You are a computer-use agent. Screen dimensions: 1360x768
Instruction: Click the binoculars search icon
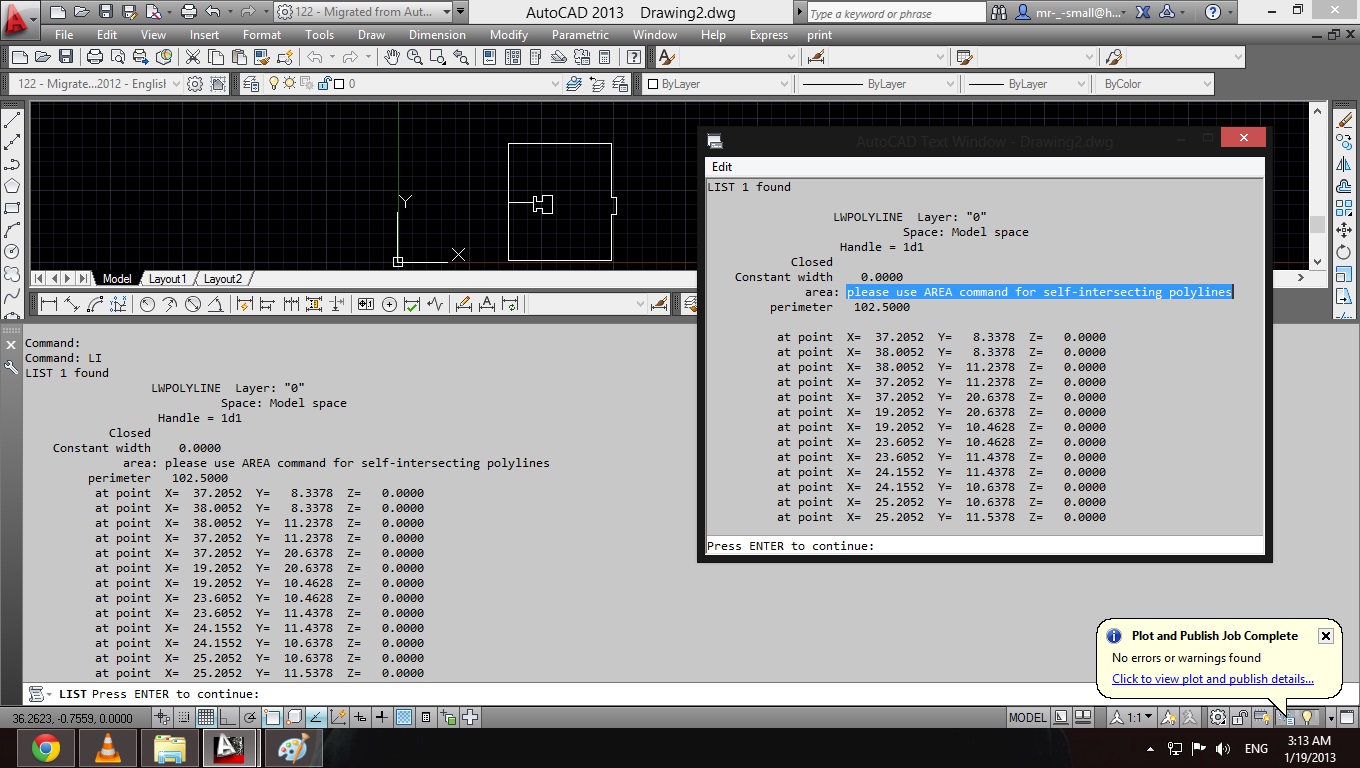coord(999,13)
